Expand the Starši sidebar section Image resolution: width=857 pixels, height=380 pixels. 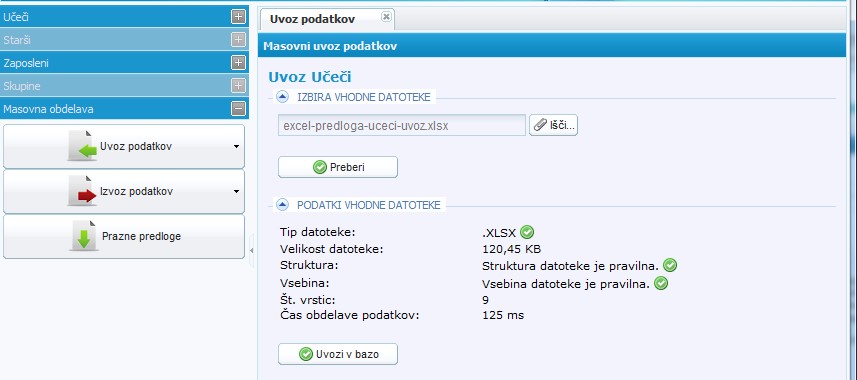tap(238, 40)
